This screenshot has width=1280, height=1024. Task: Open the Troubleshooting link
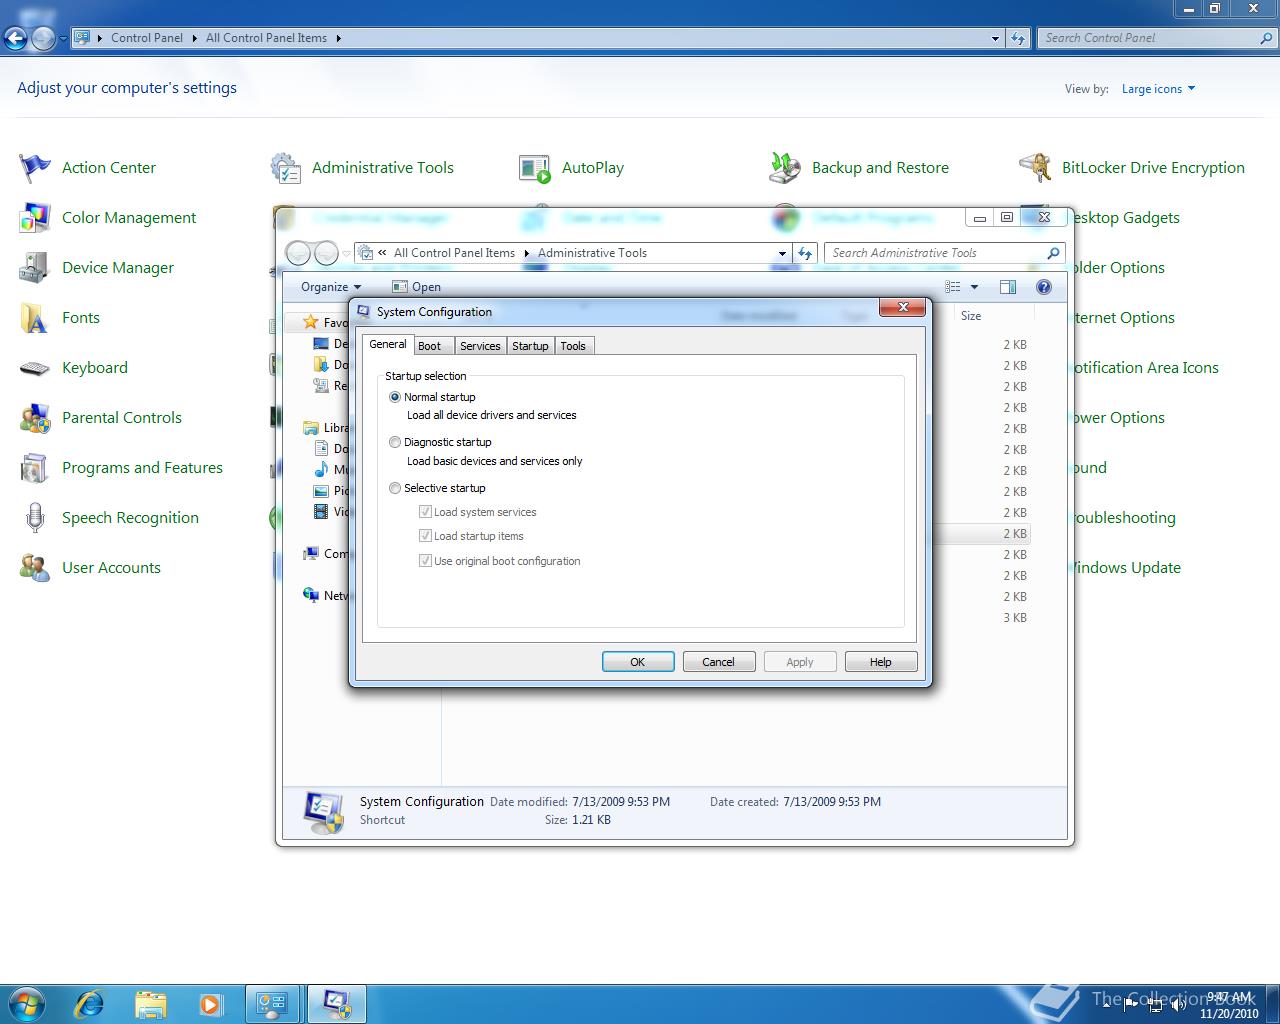coord(1125,517)
